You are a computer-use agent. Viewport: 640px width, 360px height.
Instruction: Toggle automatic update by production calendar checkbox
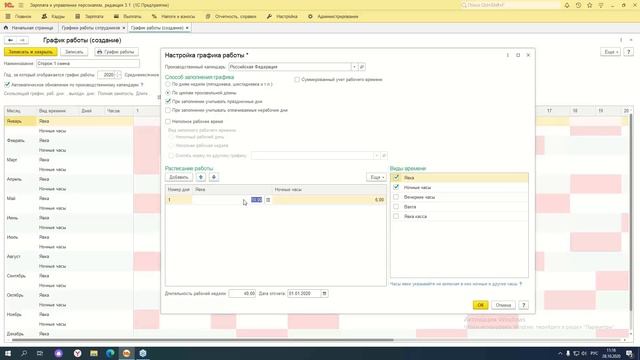7,84
